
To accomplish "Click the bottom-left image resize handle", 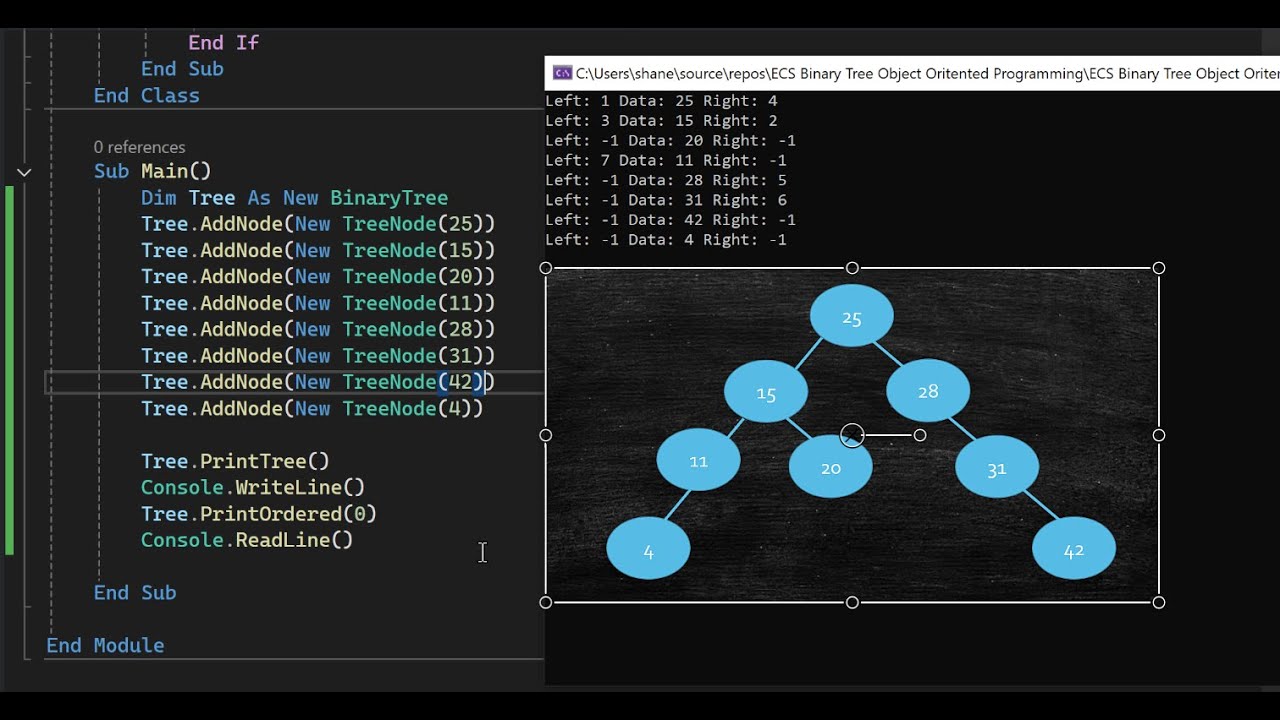I will 546,602.
